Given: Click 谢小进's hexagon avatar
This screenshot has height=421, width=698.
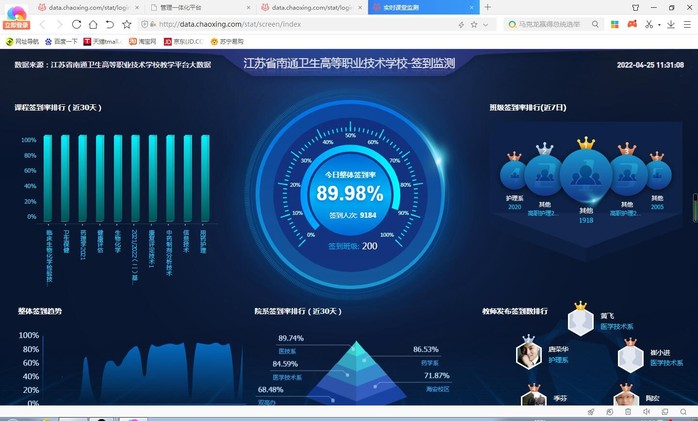Looking at the screenshot, I should coord(630,358).
